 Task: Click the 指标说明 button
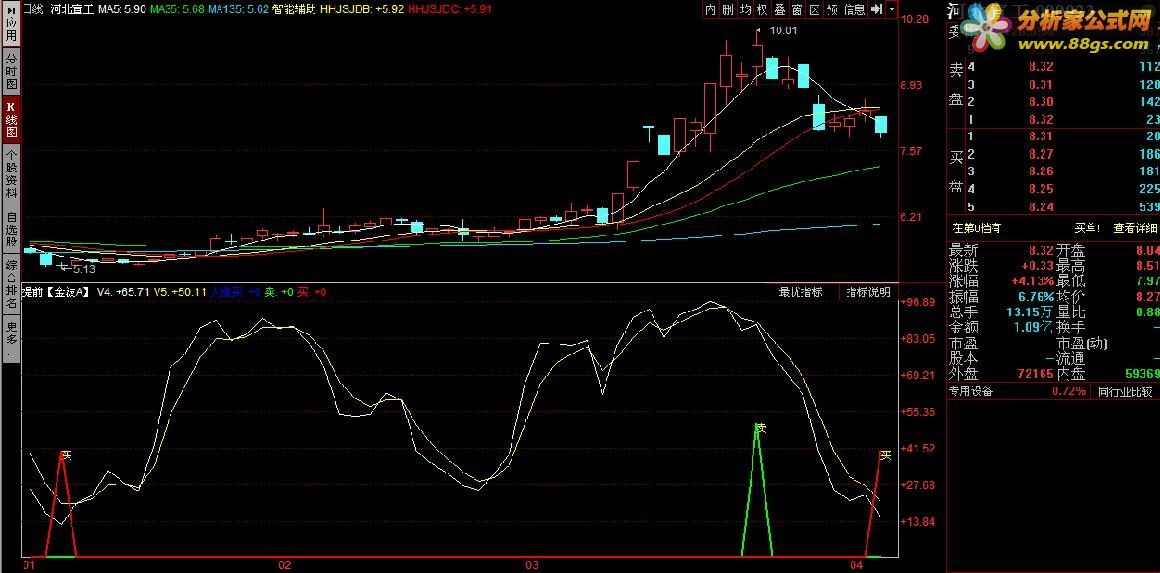pos(869,292)
